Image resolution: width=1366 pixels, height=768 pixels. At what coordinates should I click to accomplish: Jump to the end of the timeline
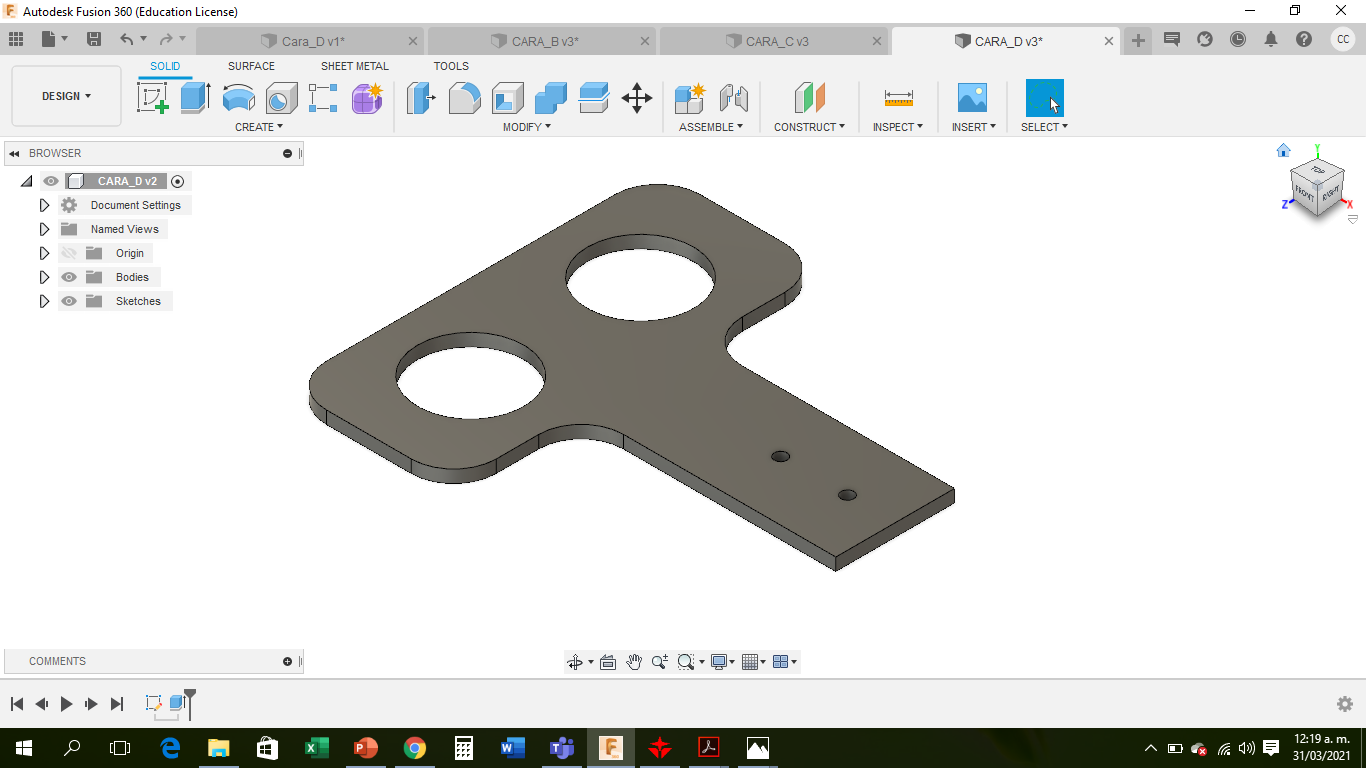tap(117, 704)
